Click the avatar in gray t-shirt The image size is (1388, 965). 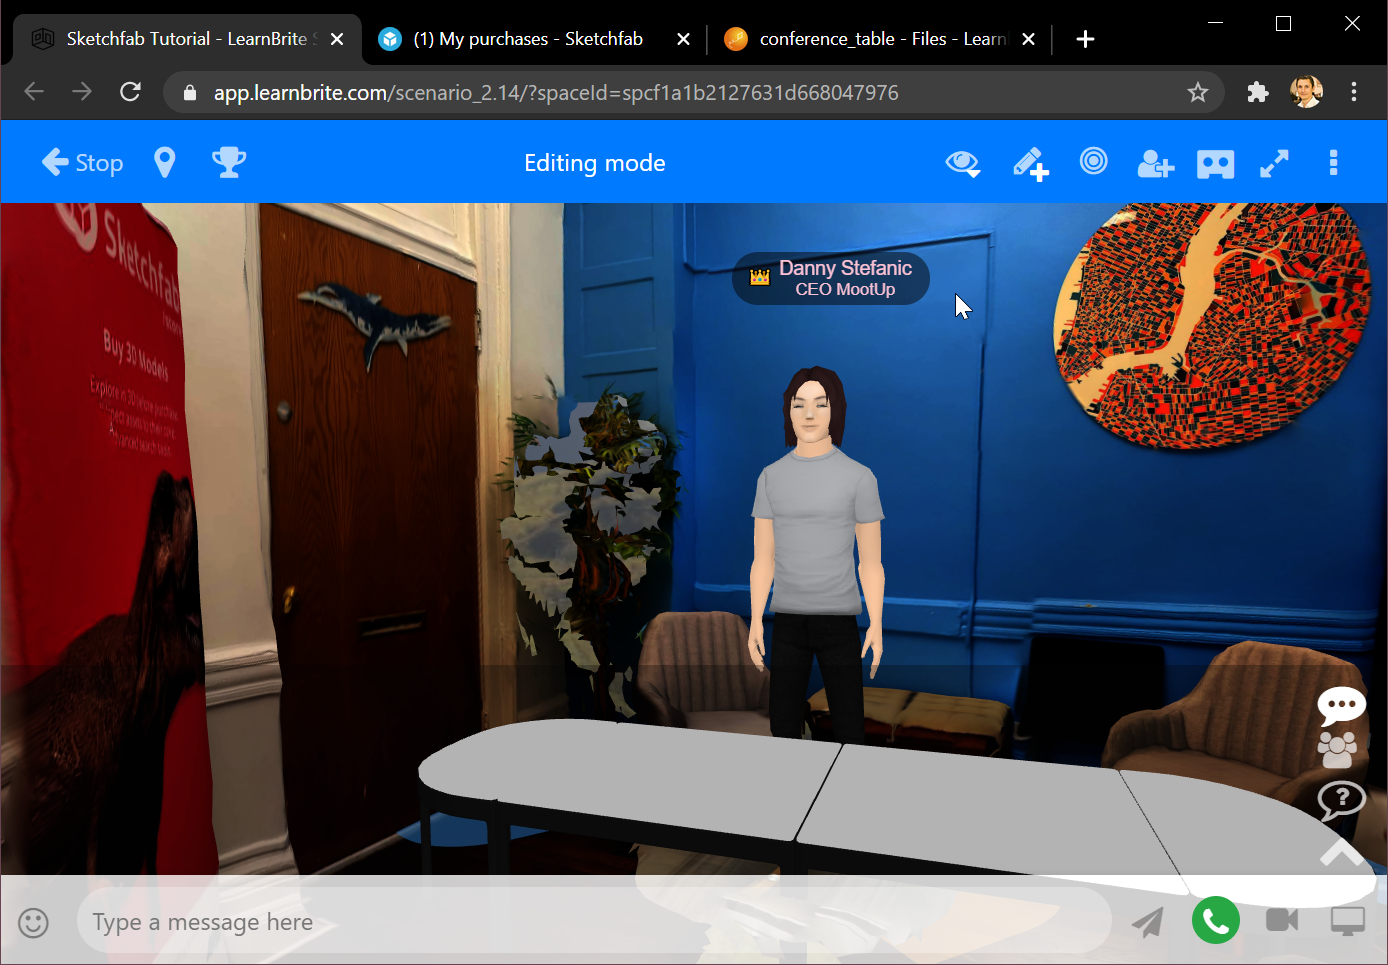pyautogui.click(x=817, y=555)
